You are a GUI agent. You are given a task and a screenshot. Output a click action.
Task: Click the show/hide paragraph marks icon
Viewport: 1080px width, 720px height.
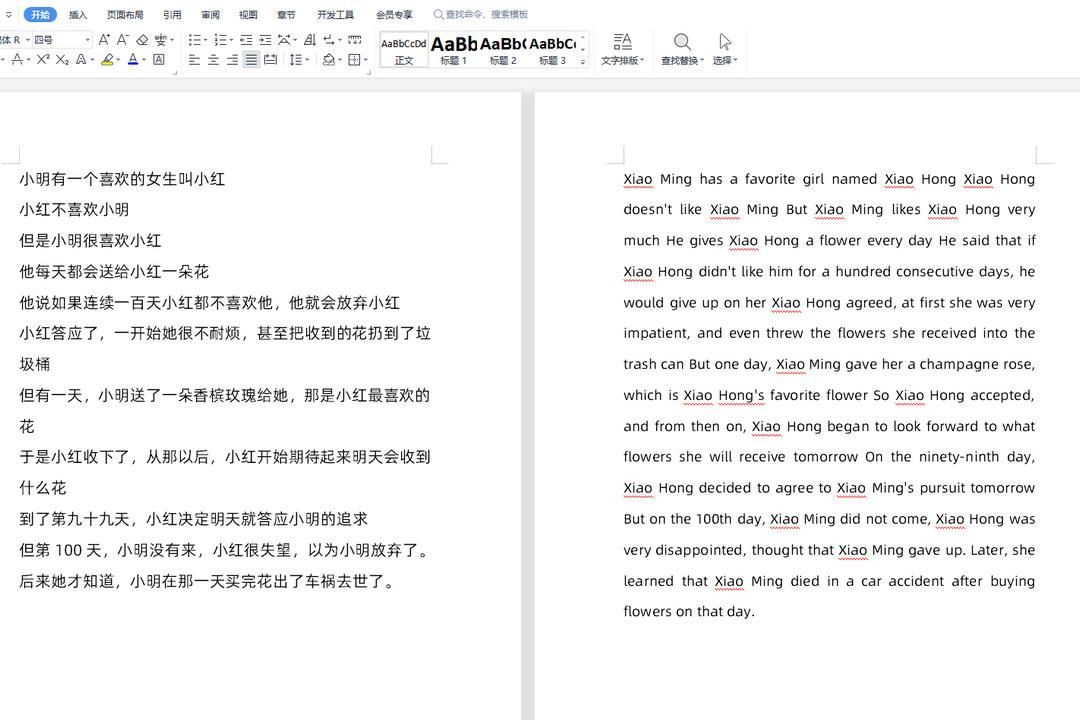point(329,40)
